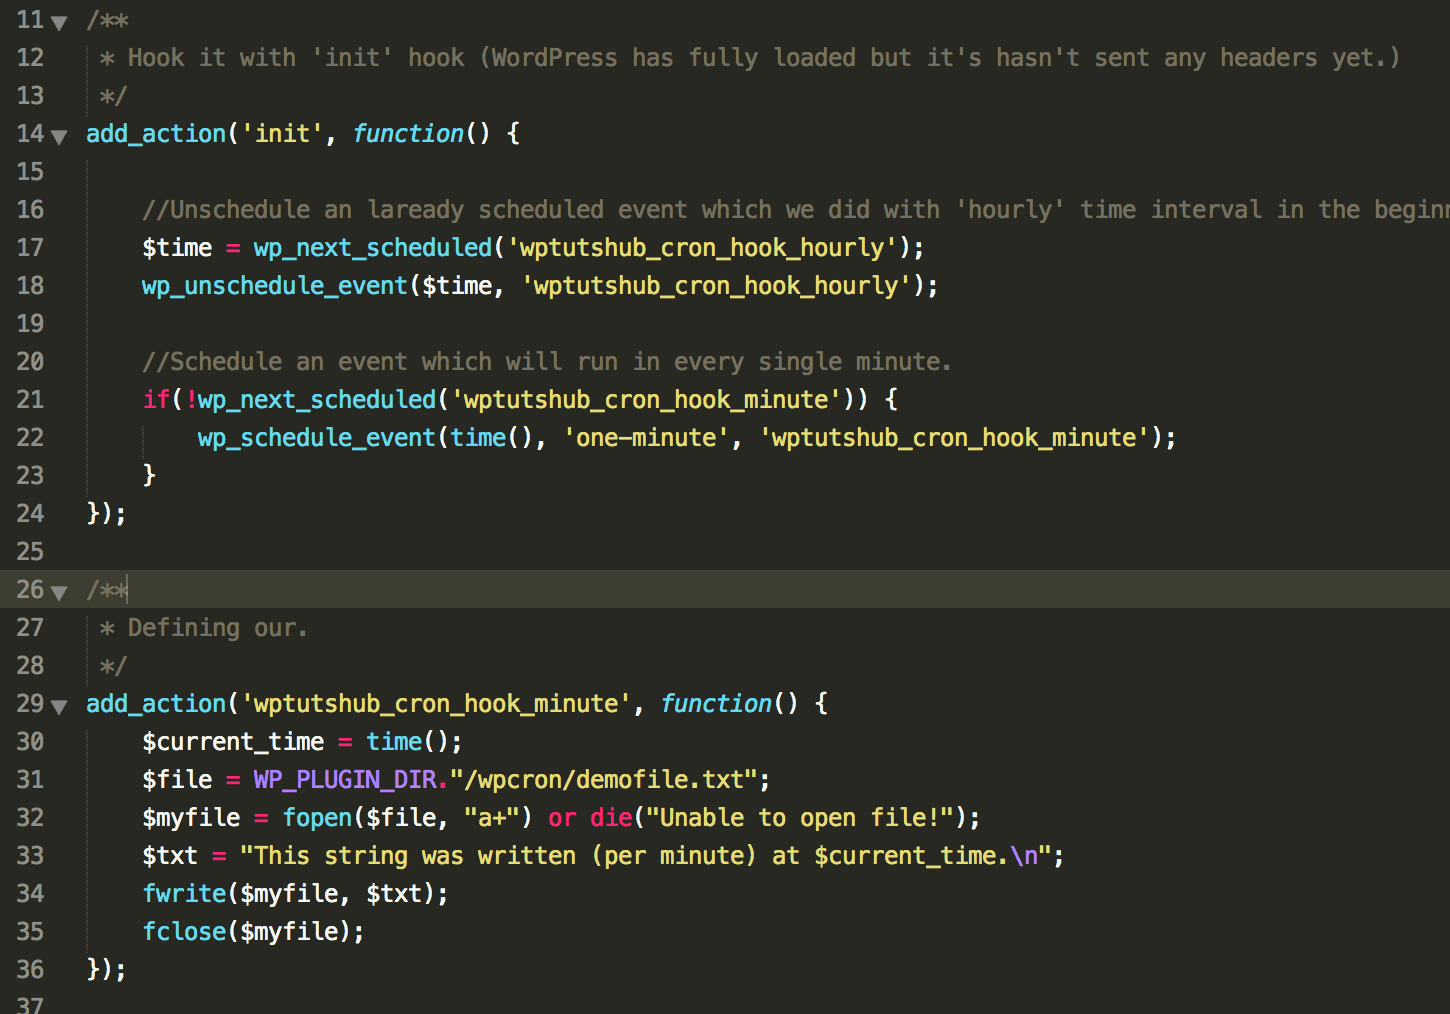
Task: Click the wp_schedule_event function name
Action: (x=316, y=438)
